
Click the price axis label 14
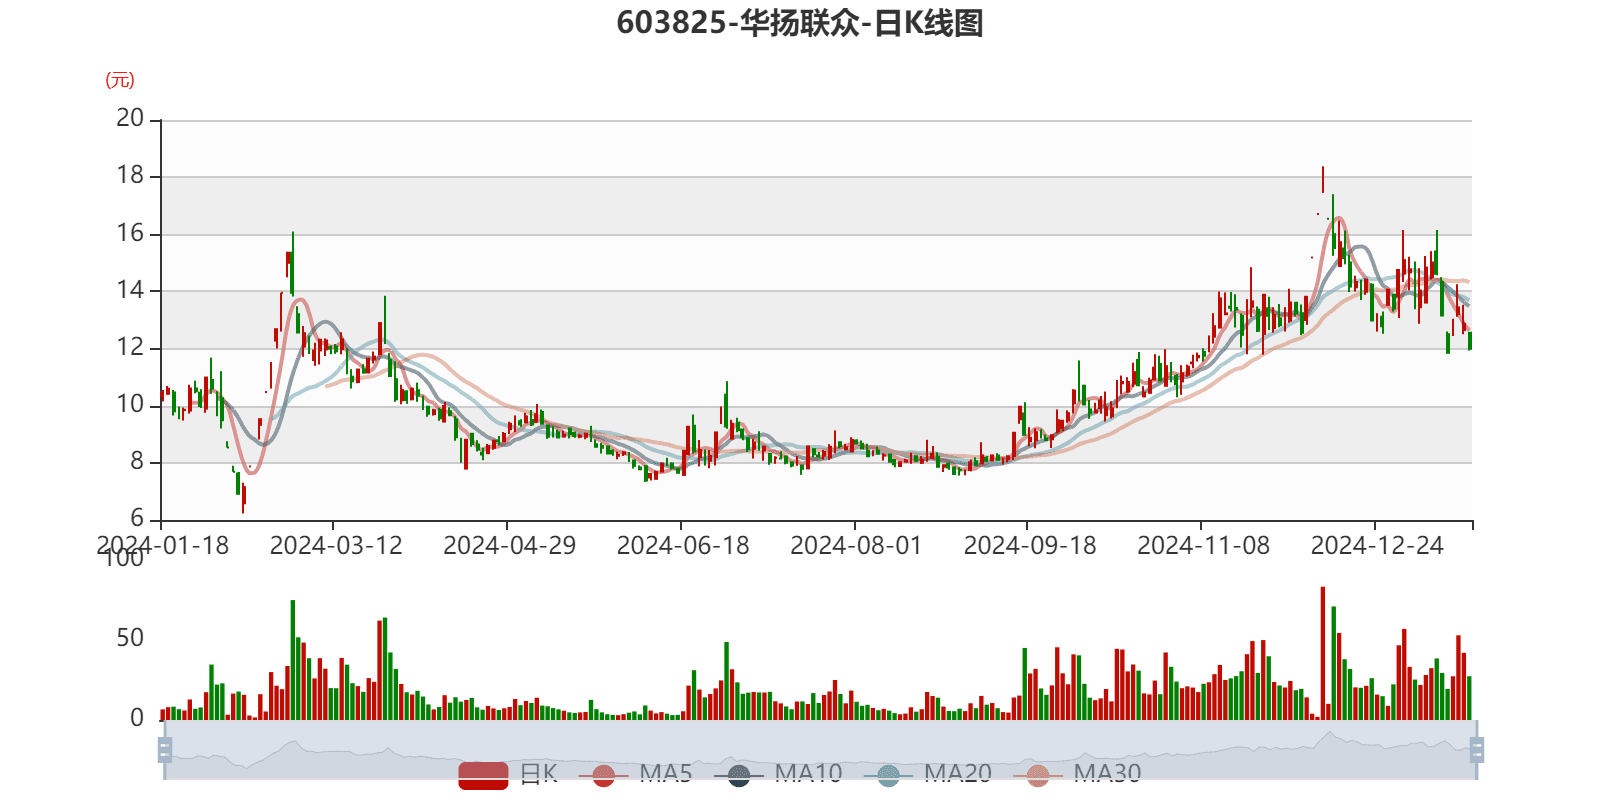(130, 290)
